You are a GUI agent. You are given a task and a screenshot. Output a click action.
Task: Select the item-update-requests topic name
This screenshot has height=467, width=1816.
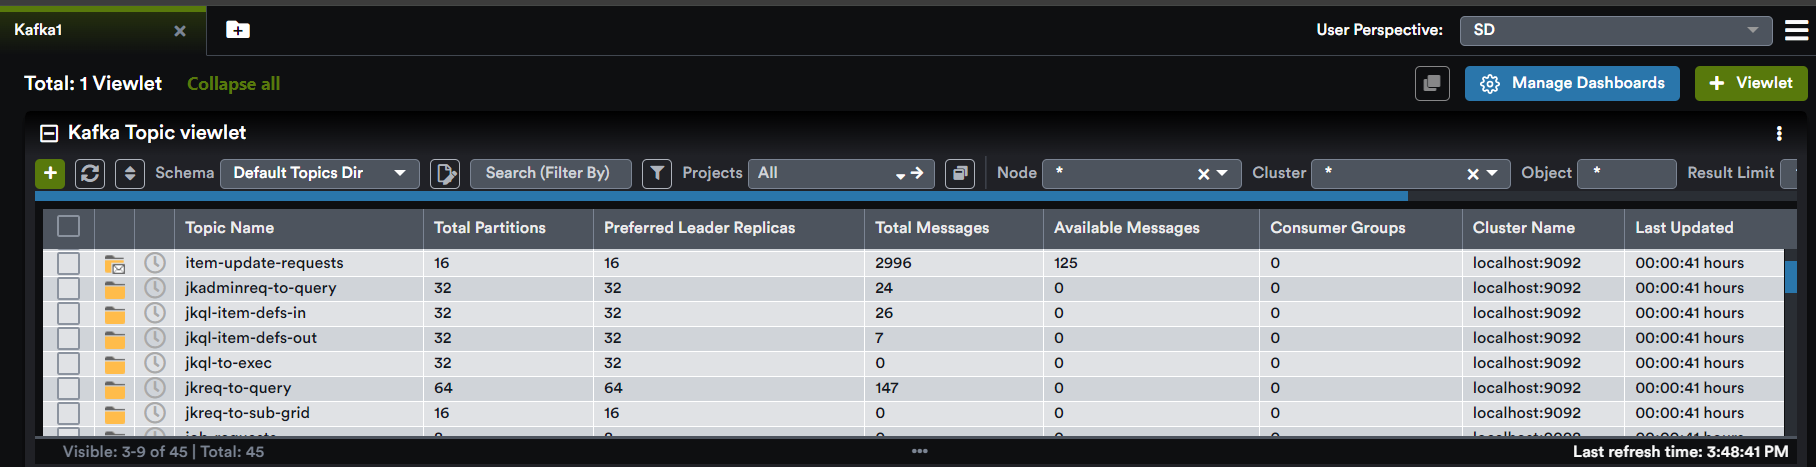pos(264,263)
